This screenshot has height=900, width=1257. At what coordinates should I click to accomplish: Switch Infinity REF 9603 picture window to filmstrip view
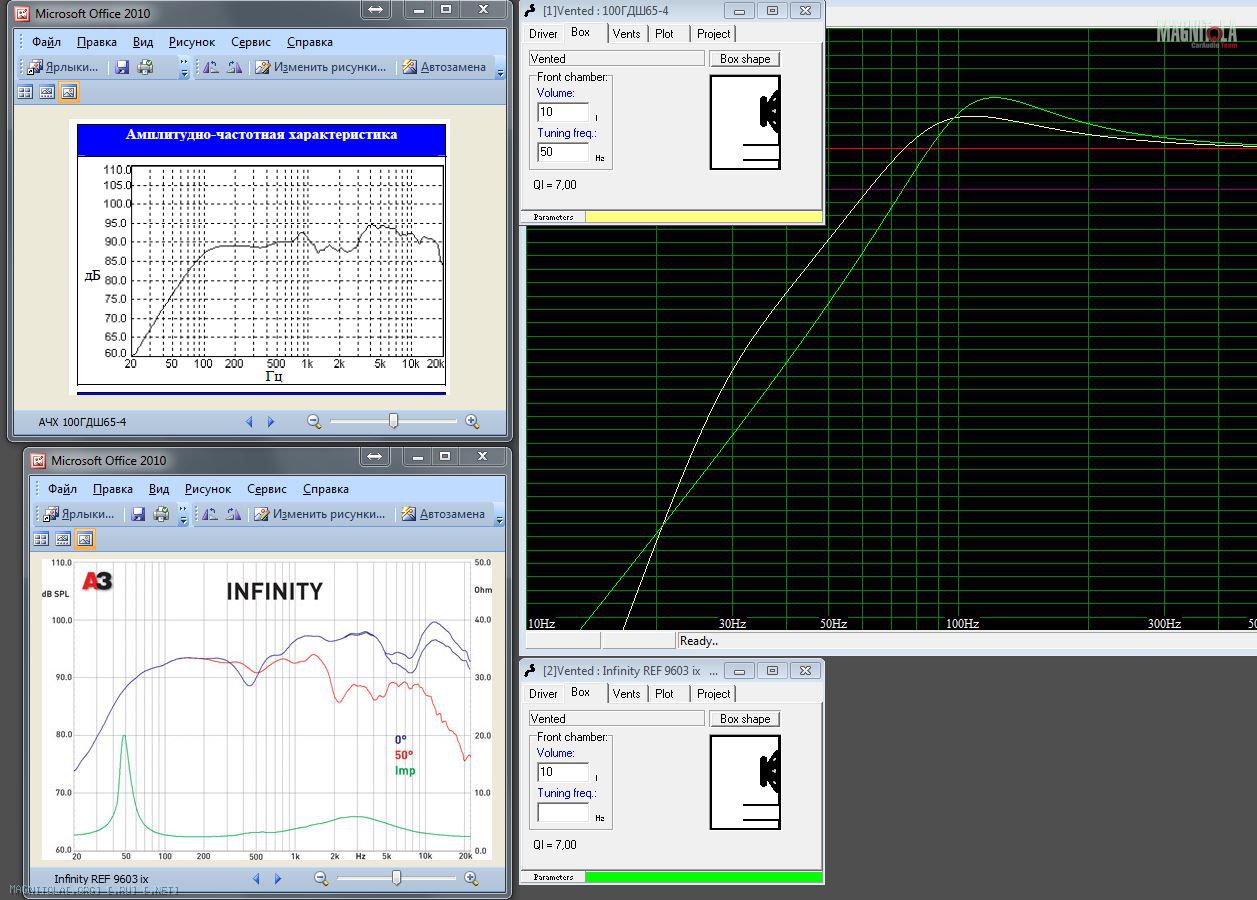(x=63, y=539)
